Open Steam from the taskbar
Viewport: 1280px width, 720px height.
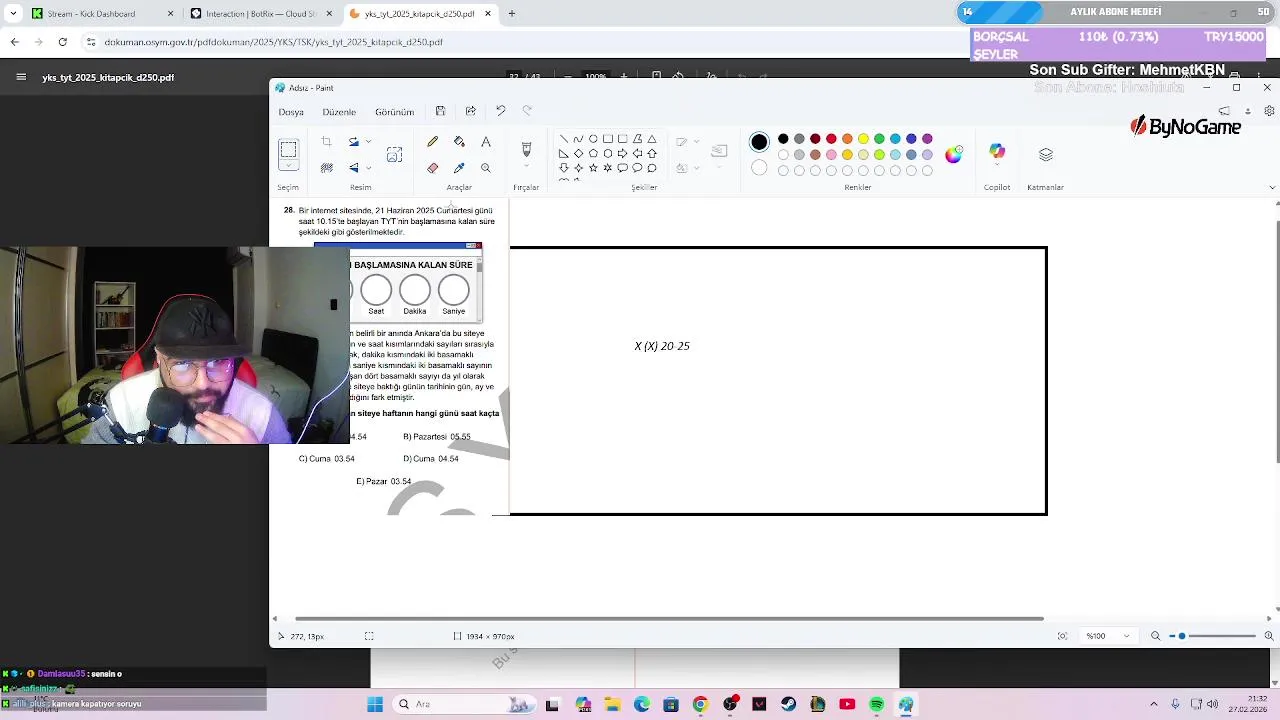[x=788, y=704]
